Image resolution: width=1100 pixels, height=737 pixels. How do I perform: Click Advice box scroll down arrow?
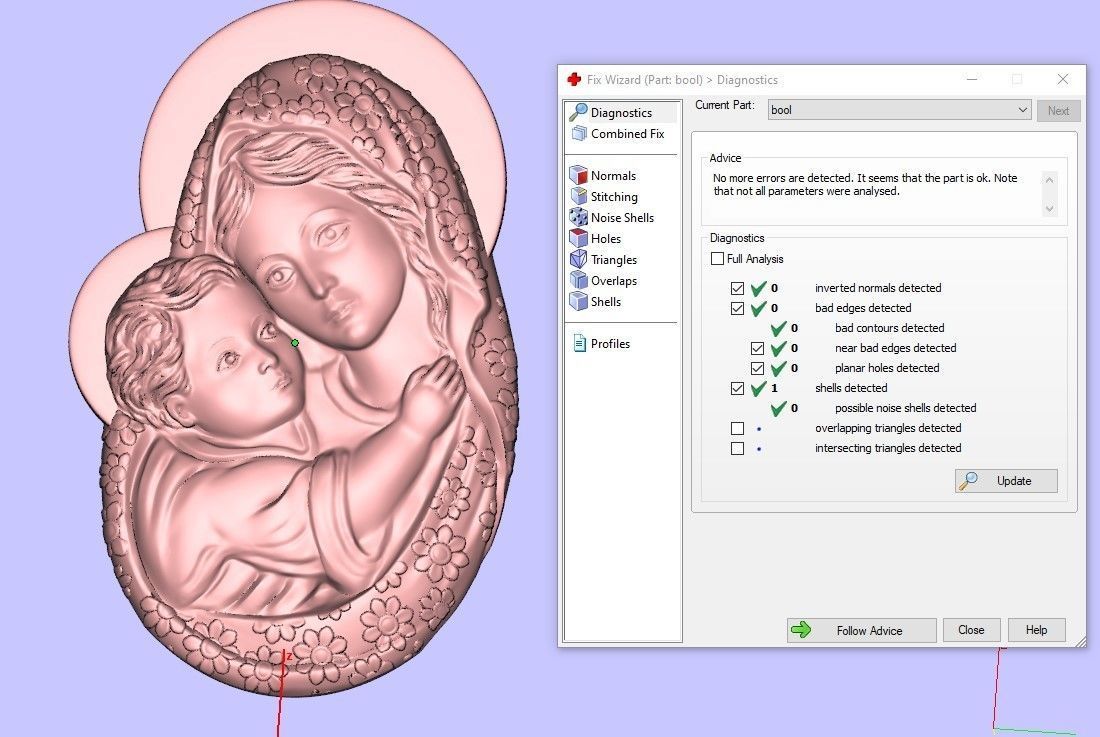[1049, 208]
